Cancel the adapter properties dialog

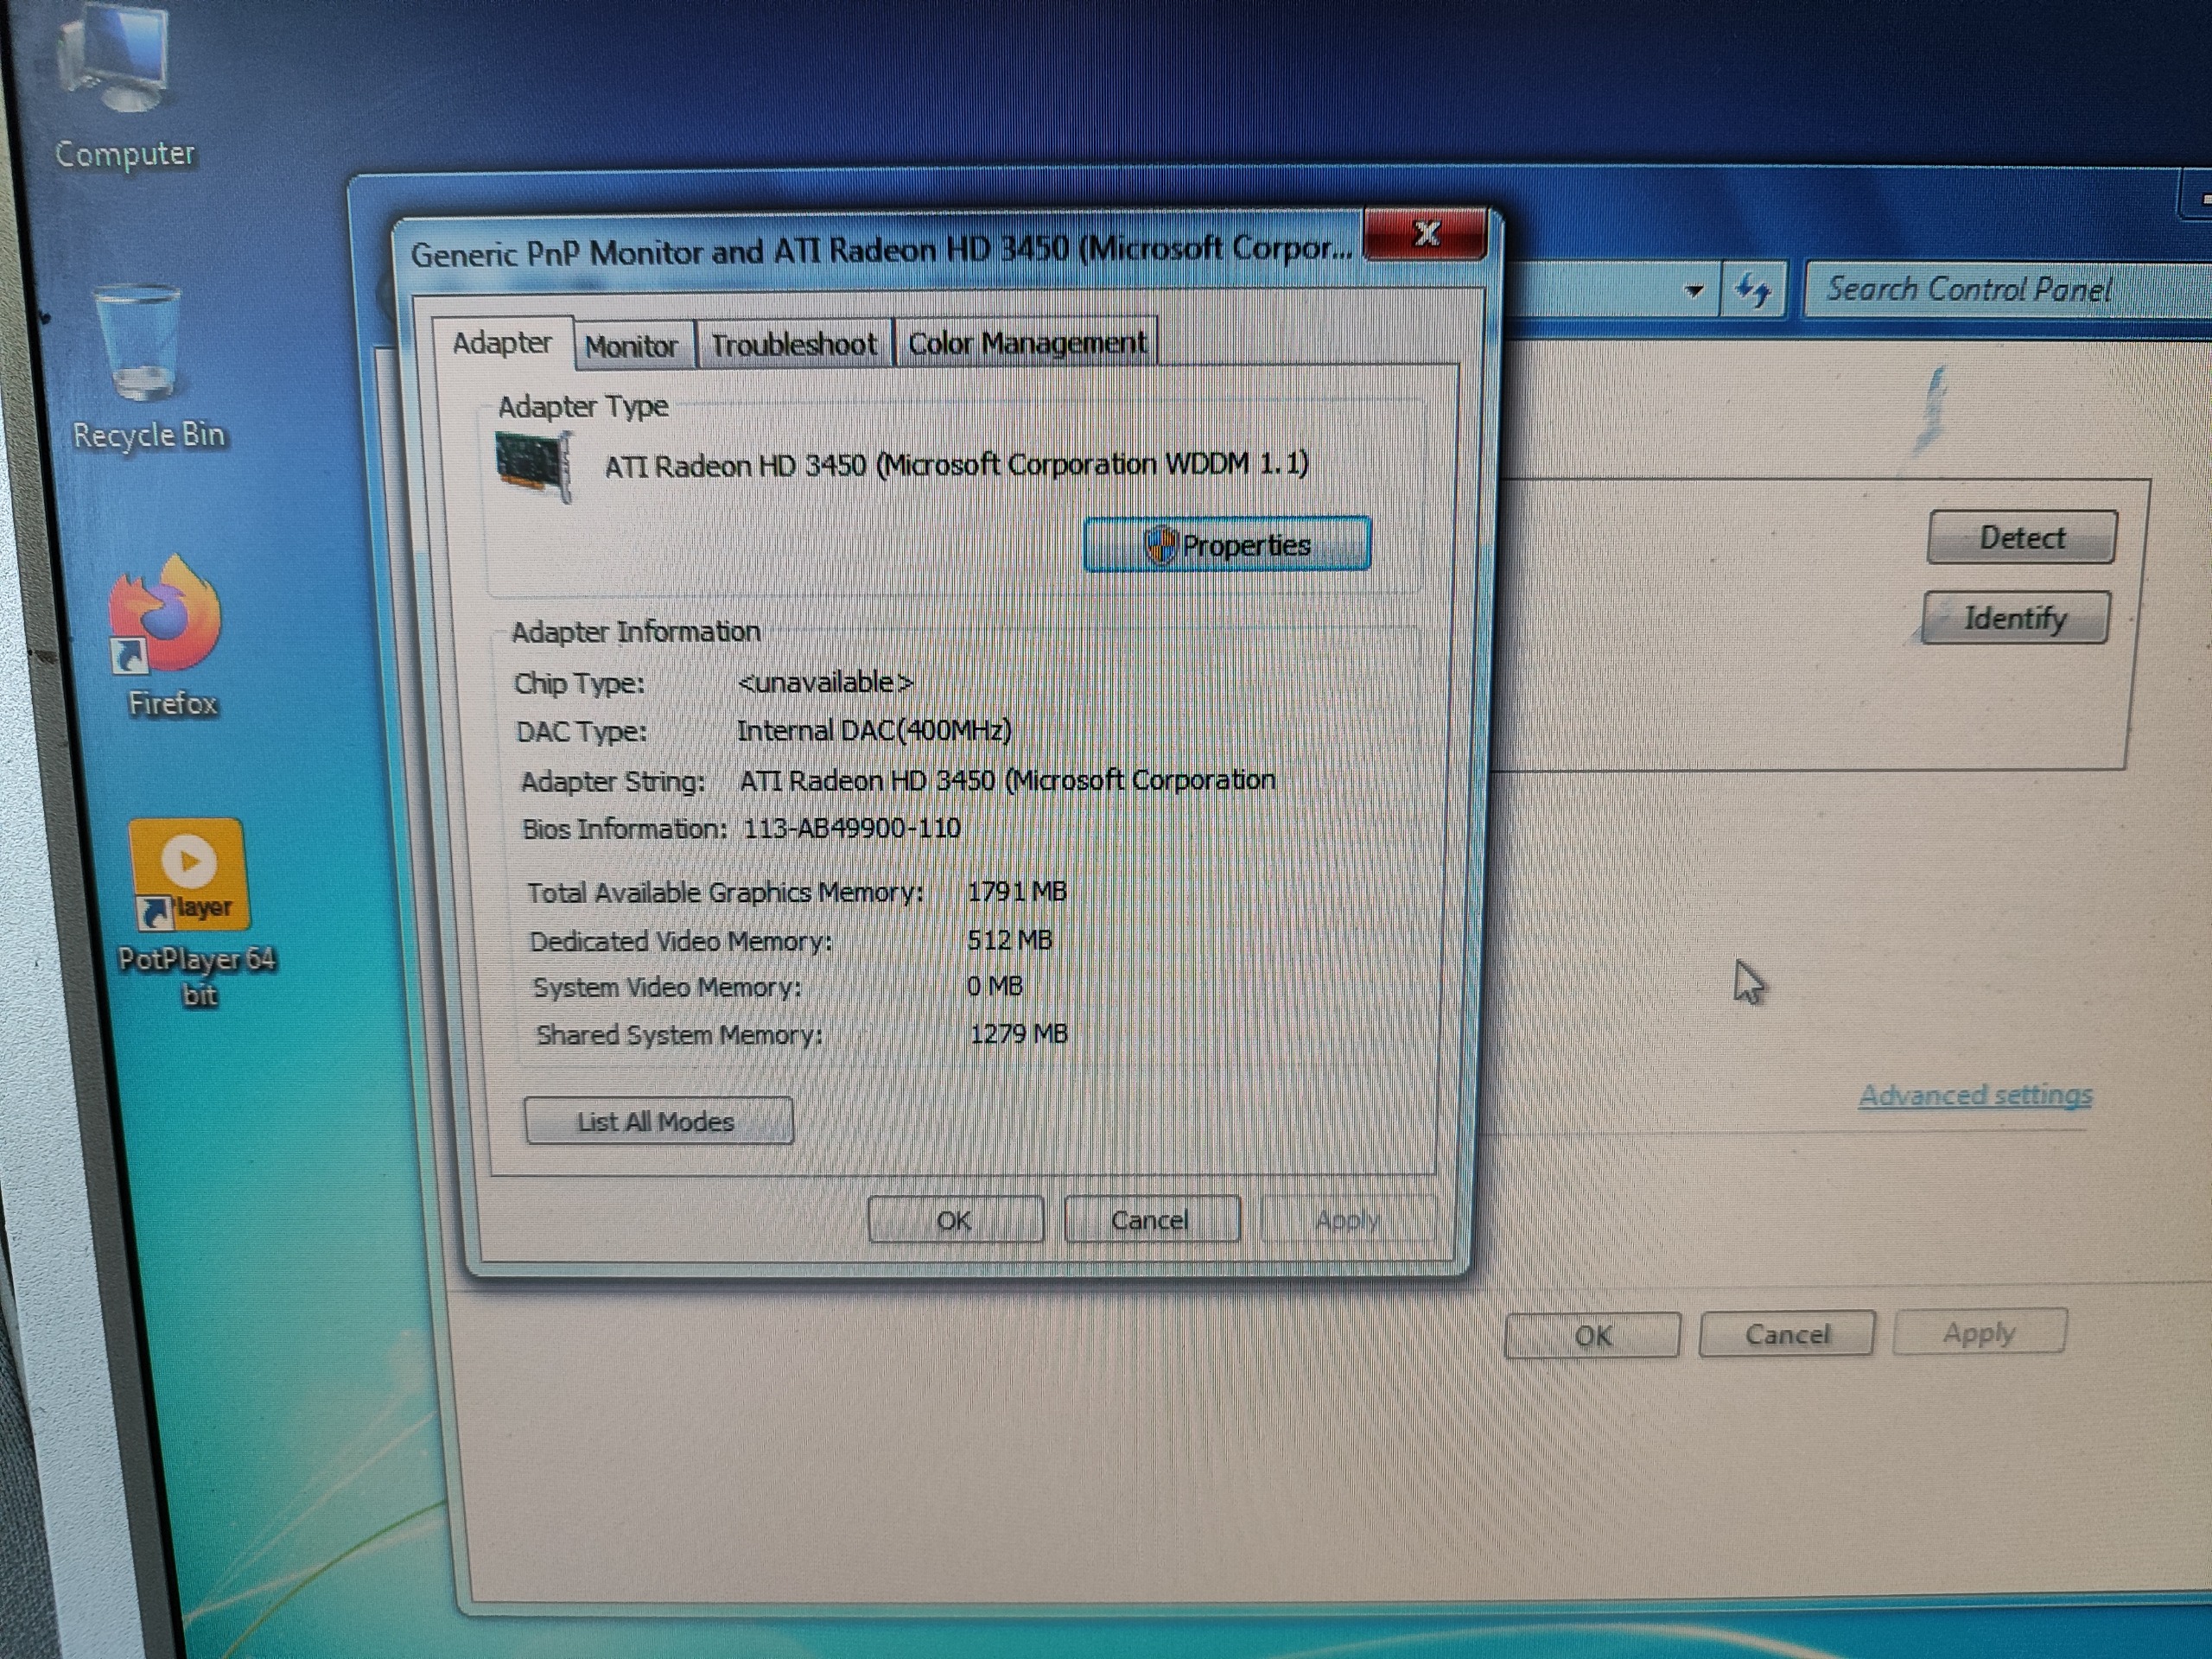pyautogui.click(x=1151, y=1220)
